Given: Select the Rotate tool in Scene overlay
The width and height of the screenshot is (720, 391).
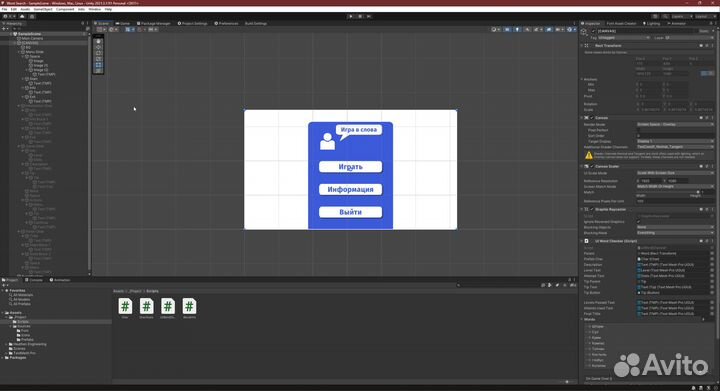Looking at the screenshot, I should [98, 53].
